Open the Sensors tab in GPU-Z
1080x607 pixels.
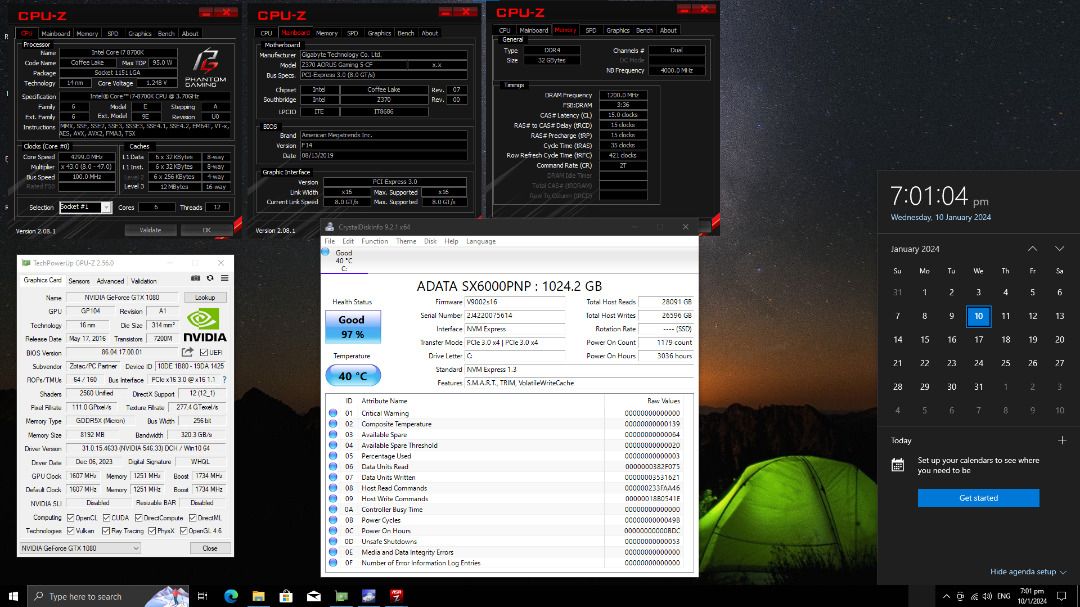click(x=79, y=281)
